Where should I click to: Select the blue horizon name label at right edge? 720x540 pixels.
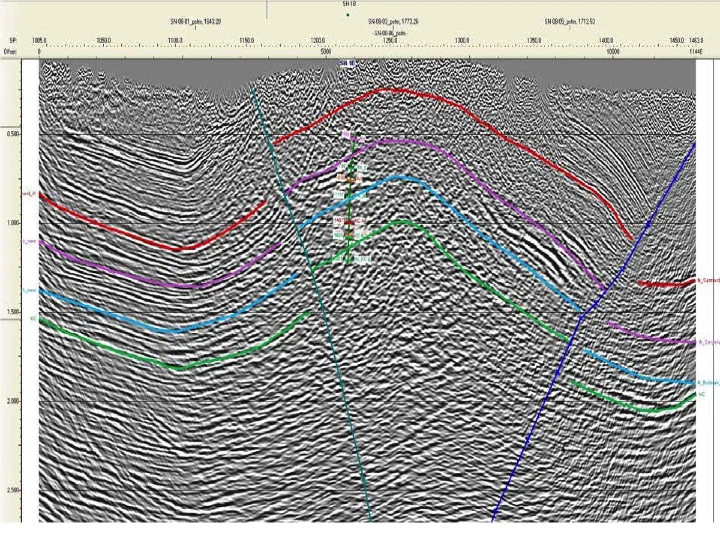pos(708,382)
